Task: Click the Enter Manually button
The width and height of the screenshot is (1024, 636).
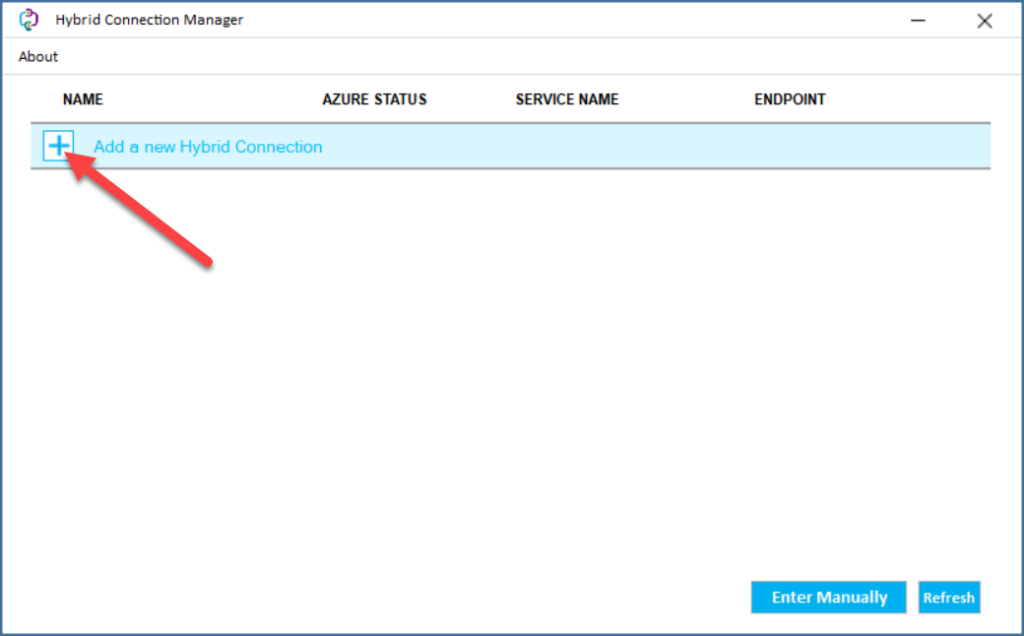Action: [x=828, y=597]
